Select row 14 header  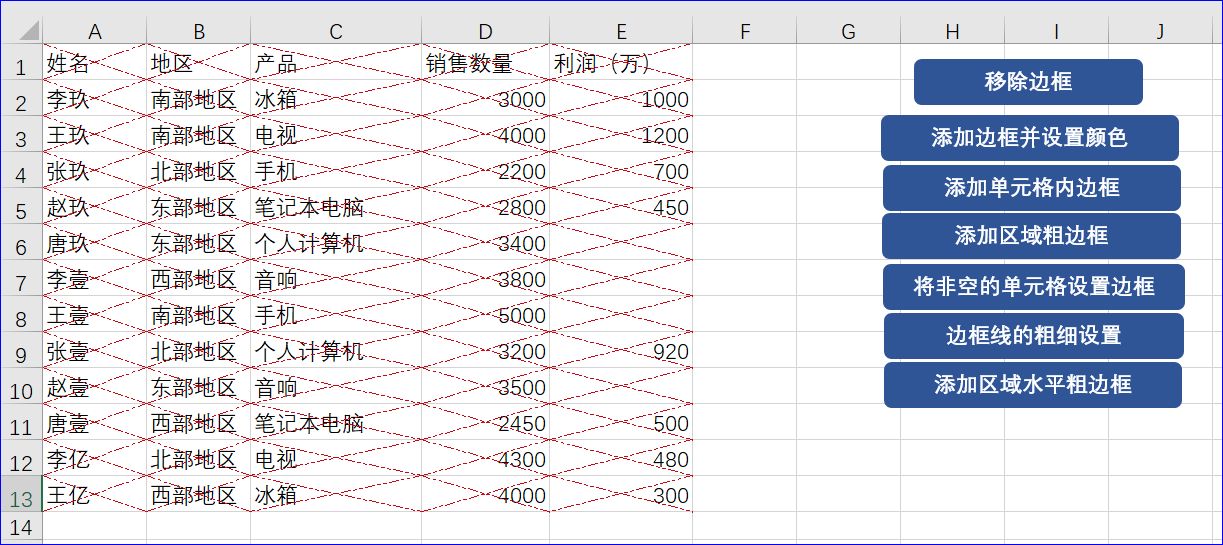click(x=21, y=528)
